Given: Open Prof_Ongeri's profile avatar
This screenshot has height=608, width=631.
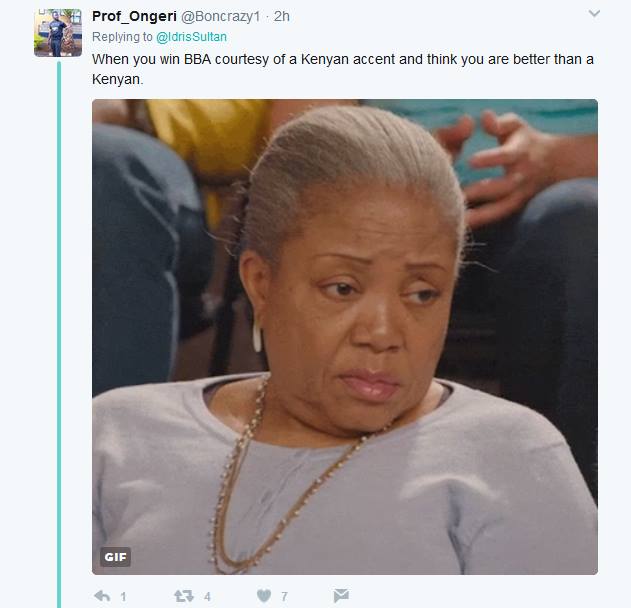Looking at the screenshot, I should tap(58, 33).
